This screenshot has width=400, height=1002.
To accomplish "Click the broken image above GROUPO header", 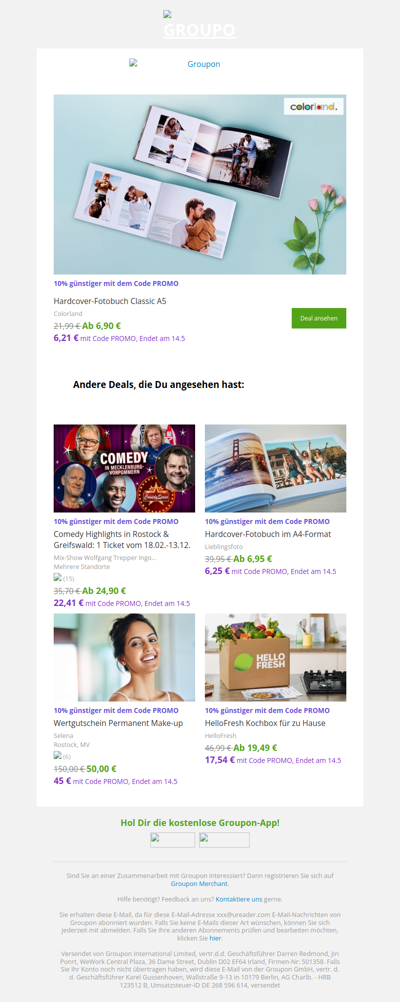I will pyautogui.click(x=167, y=14).
